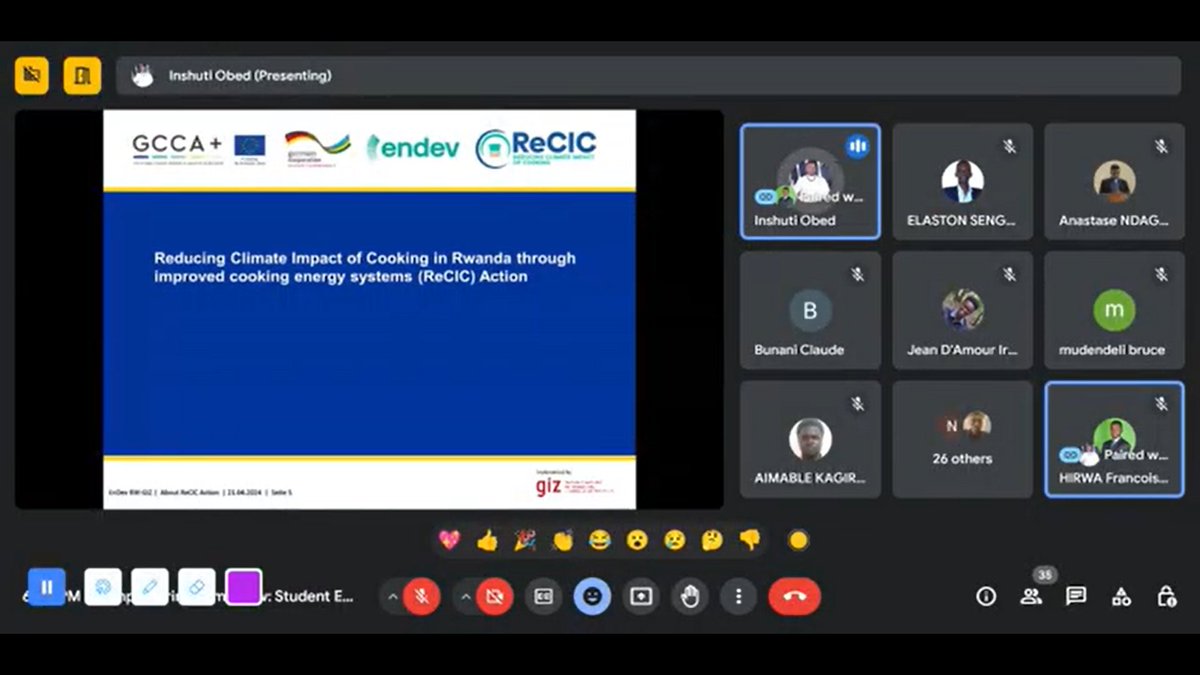Image resolution: width=1200 pixels, height=675 pixels.
Task: Unmute the red microphone button
Action: 422,596
